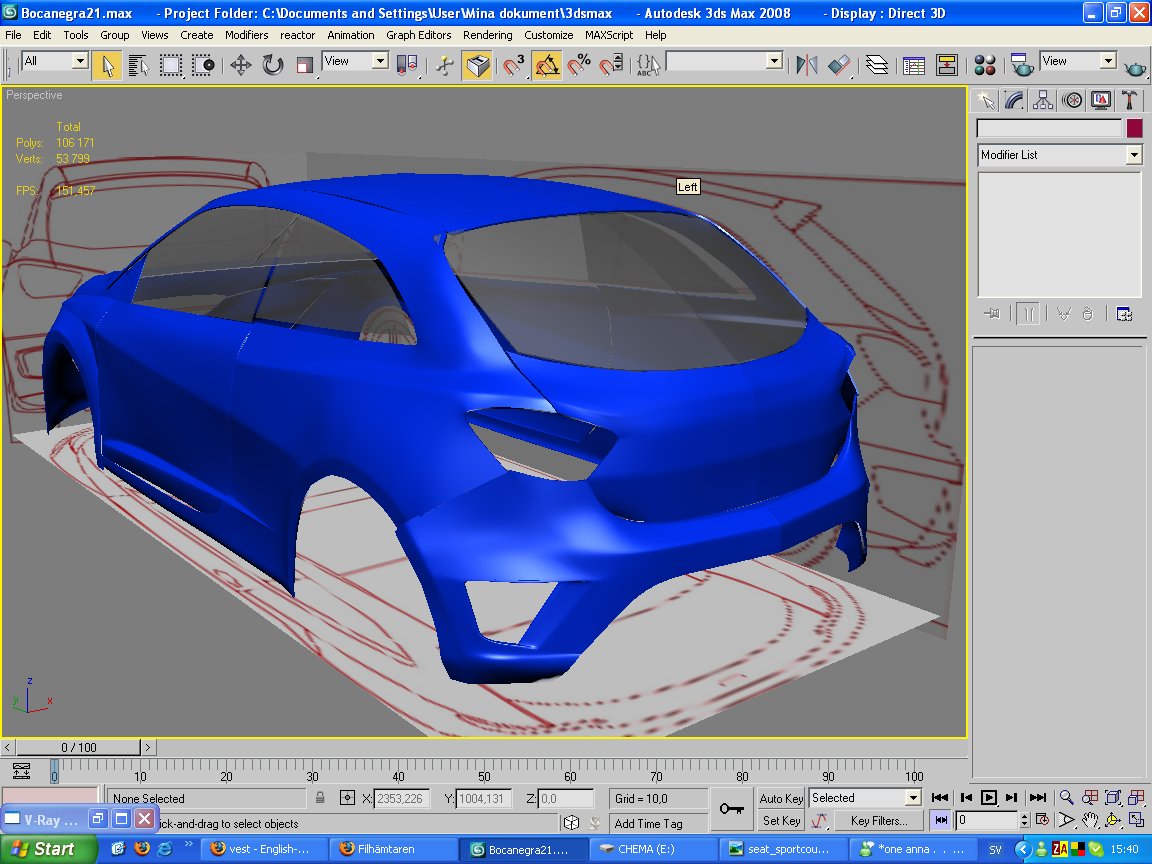
Task: Open the Customize menu
Action: (548, 35)
